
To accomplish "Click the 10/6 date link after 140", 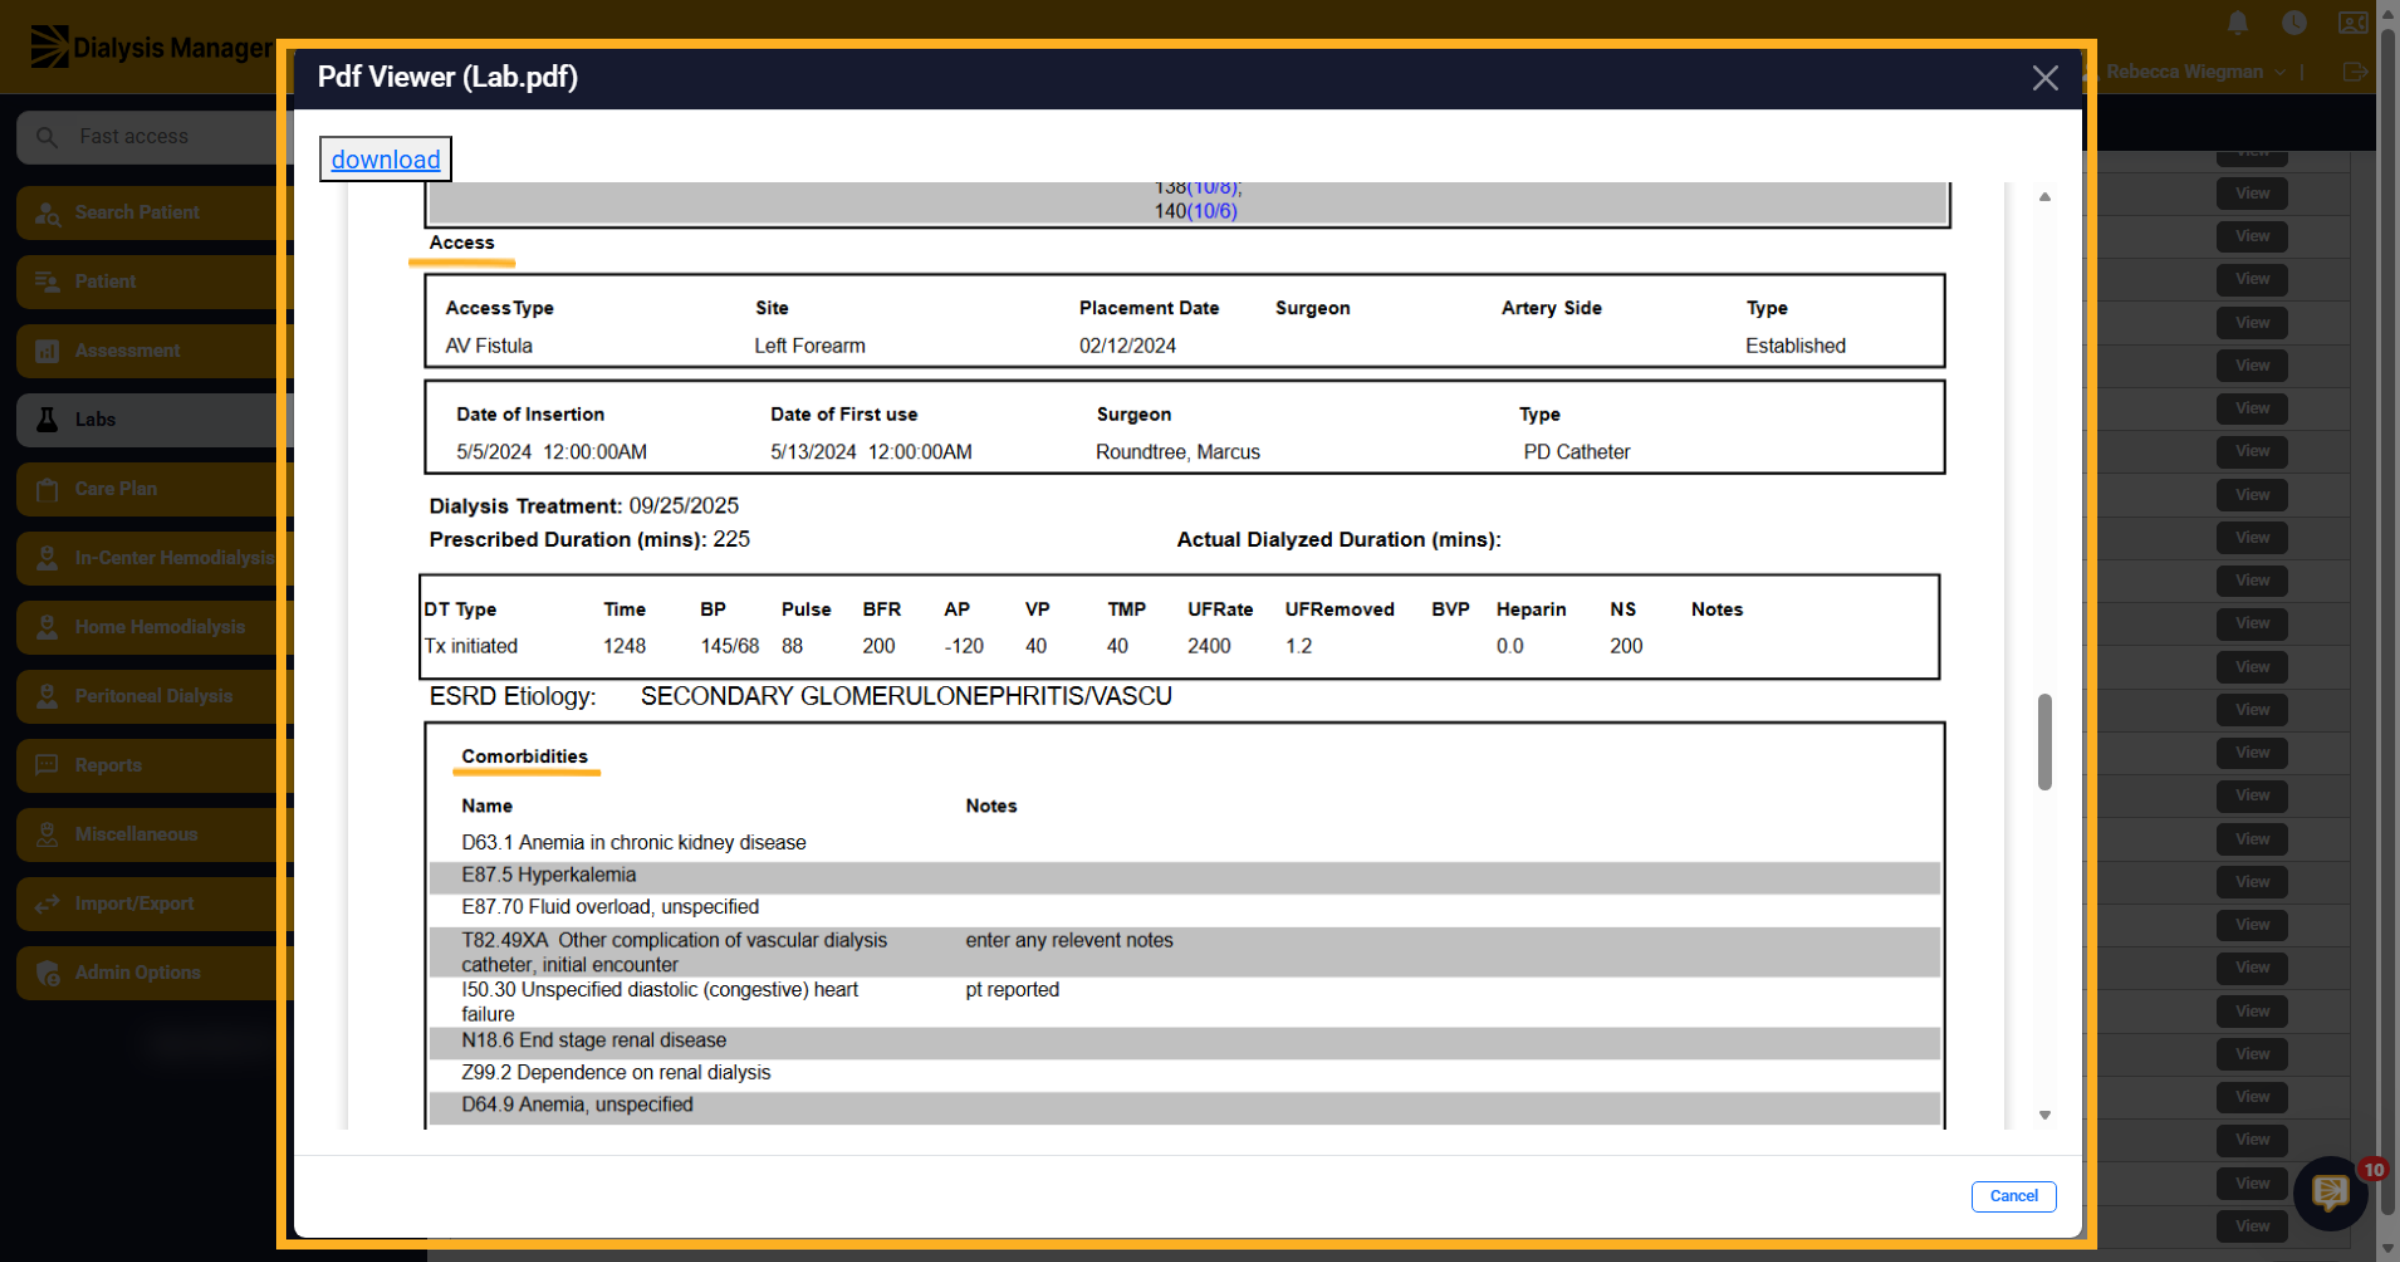I will (x=1212, y=210).
